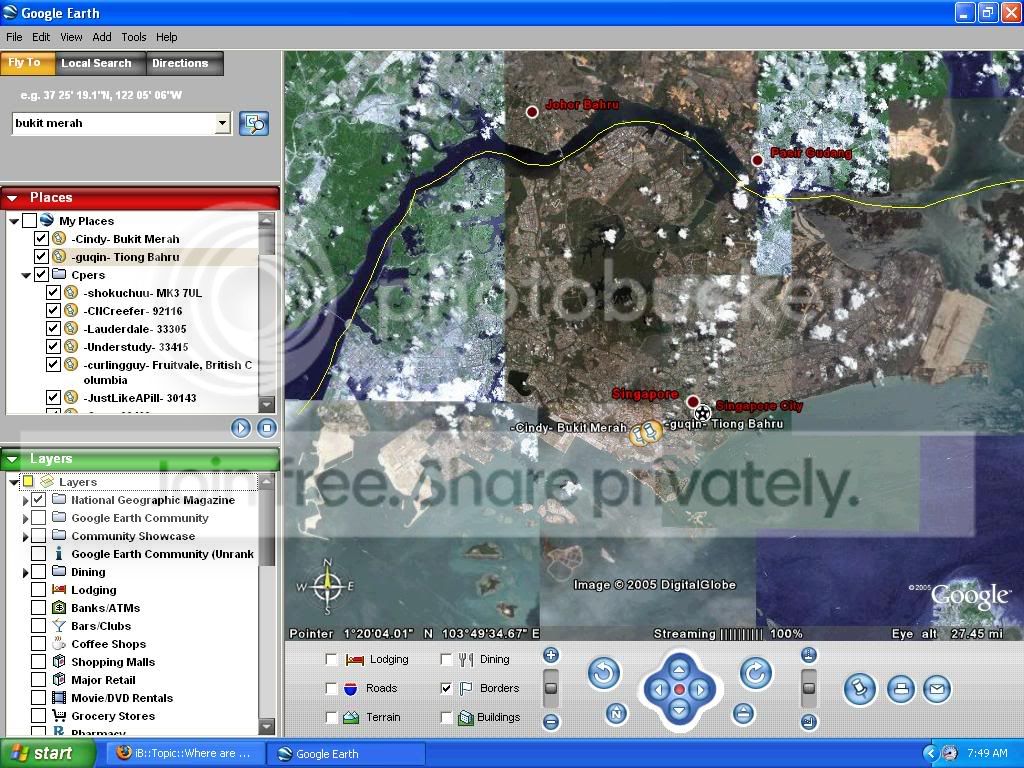Check the Coffee Shops layer
This screenshot has width=1024, height=768.
tap(39, 644)
